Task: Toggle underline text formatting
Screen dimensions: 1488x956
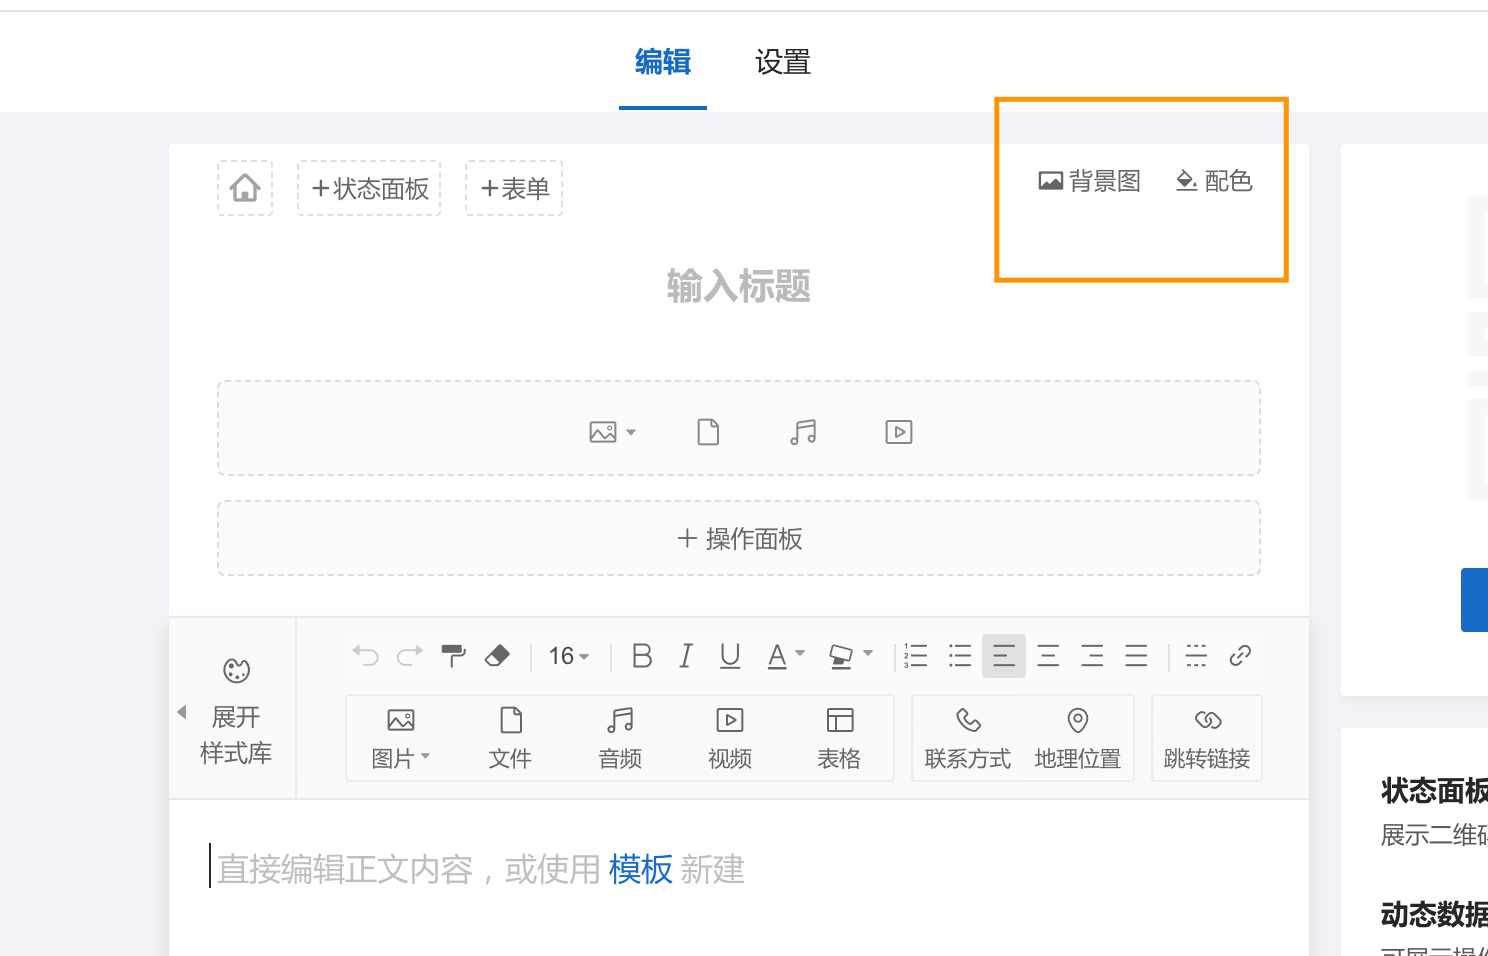Action: pyautogui.click(x=730, y=656)
